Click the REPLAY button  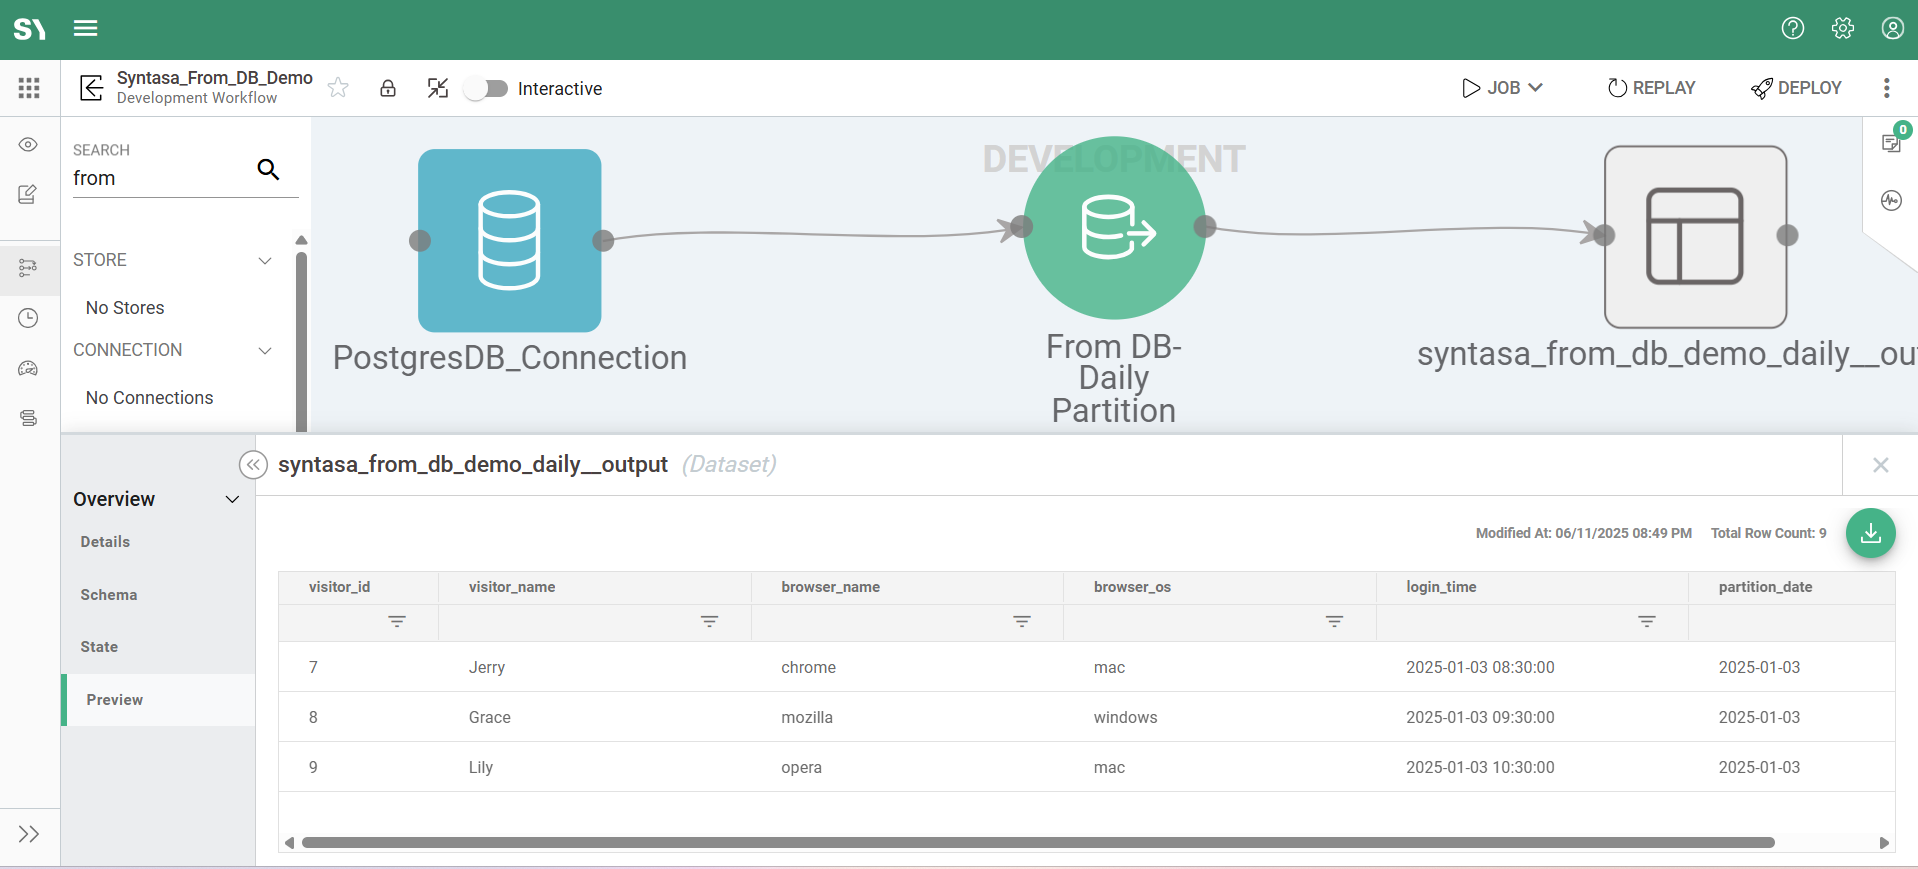point(1651,88)
